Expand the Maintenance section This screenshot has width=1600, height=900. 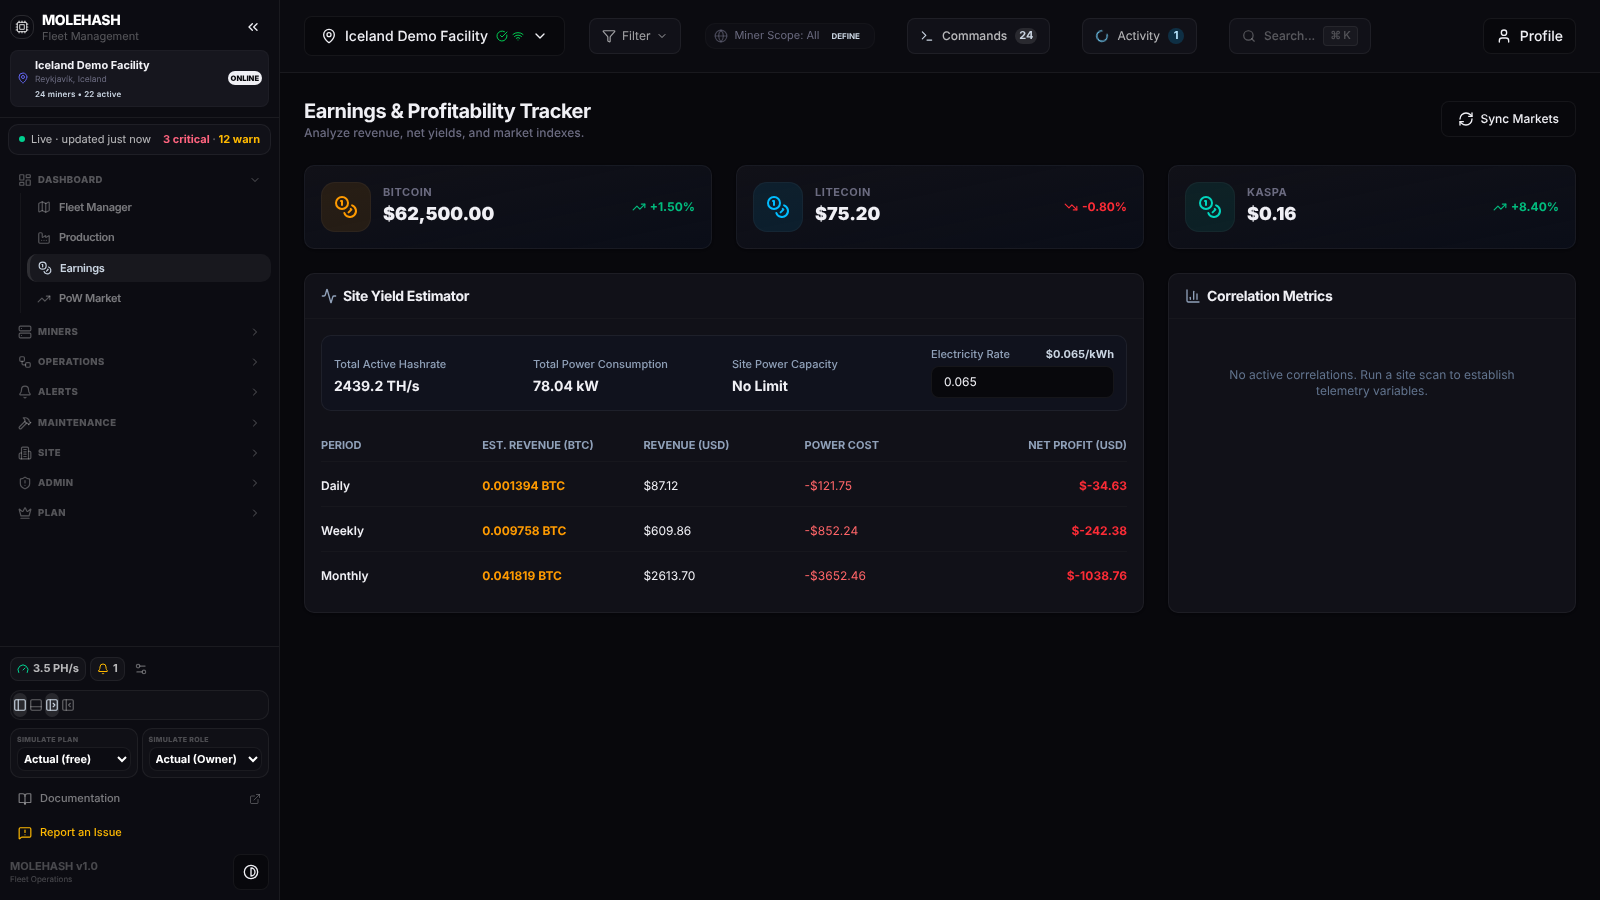click(139, 423)
